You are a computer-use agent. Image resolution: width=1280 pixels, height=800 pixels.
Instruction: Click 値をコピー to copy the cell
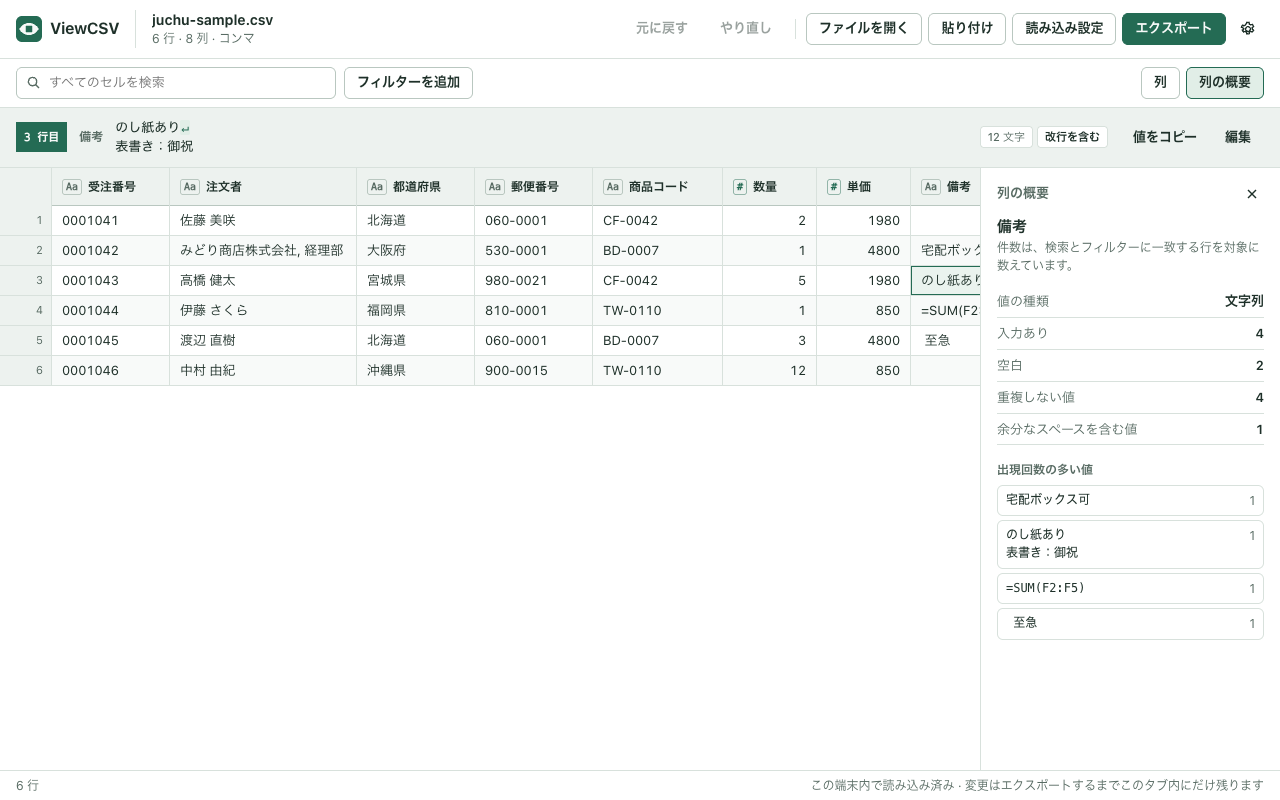pyautogui.click(x=1165, y=137)
